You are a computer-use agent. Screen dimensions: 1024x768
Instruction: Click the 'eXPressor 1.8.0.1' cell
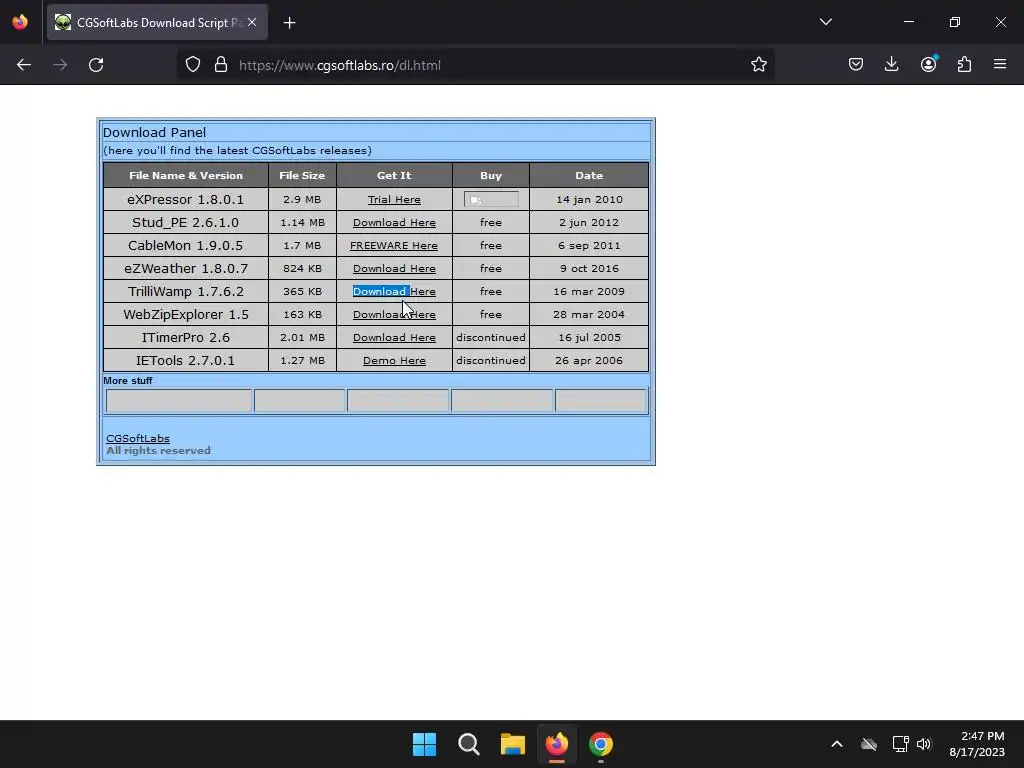click(x=185, y=199)
